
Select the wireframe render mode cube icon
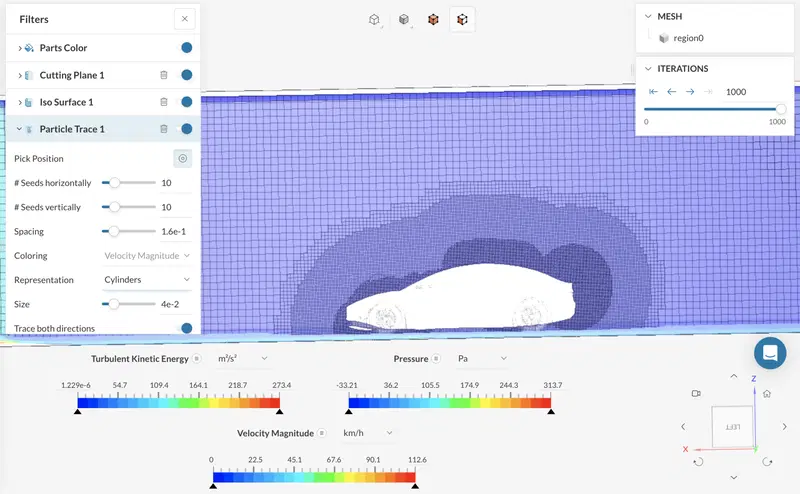(374, 19)
